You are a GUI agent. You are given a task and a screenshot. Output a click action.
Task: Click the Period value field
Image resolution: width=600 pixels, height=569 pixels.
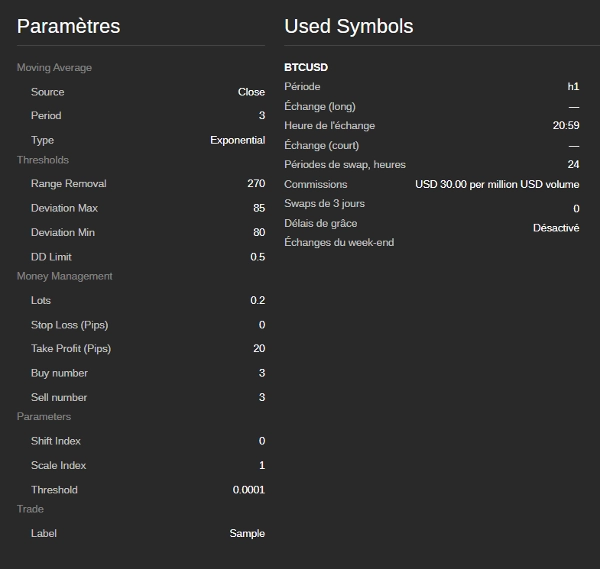[x=261, y=116]
